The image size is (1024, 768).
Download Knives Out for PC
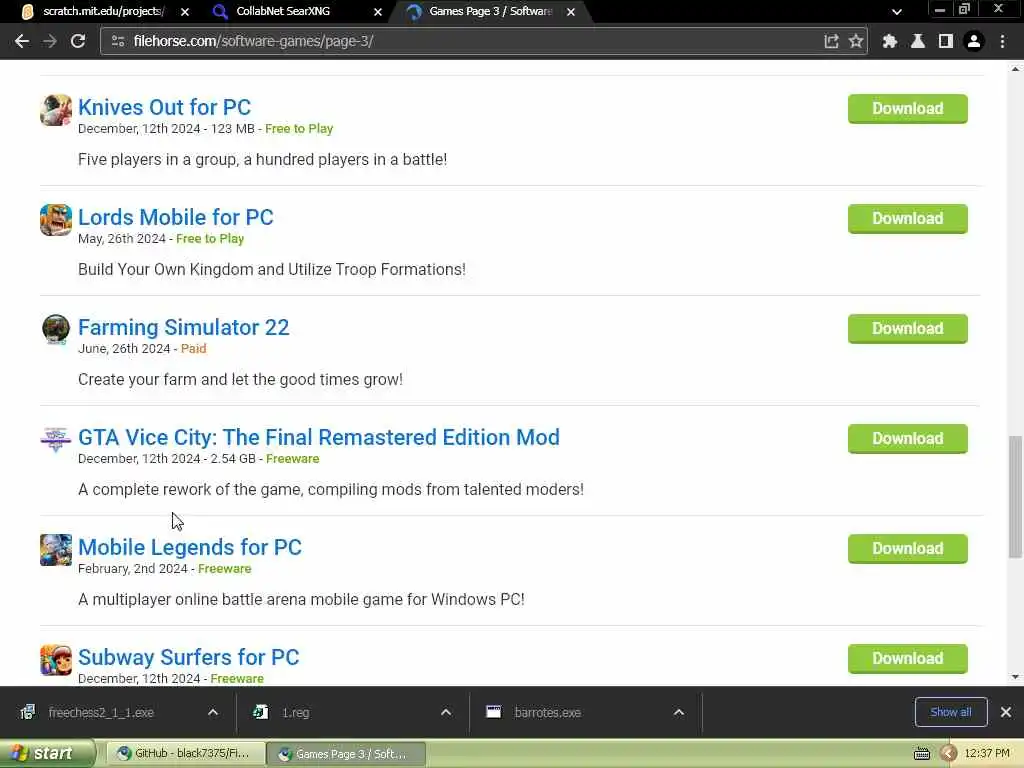(x=908, y=108)
